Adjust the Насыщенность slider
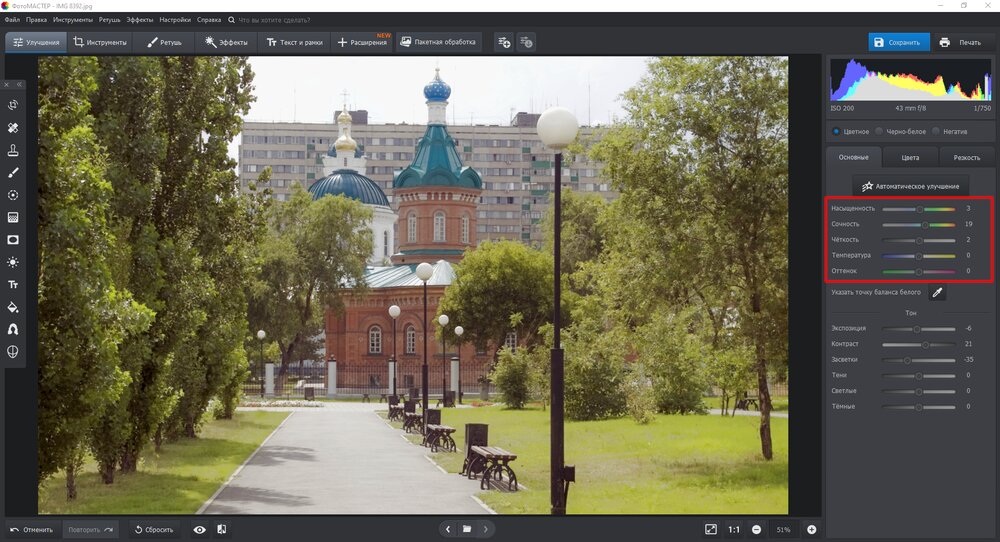This screenshot has height=542, width=1000. [918, 209]
